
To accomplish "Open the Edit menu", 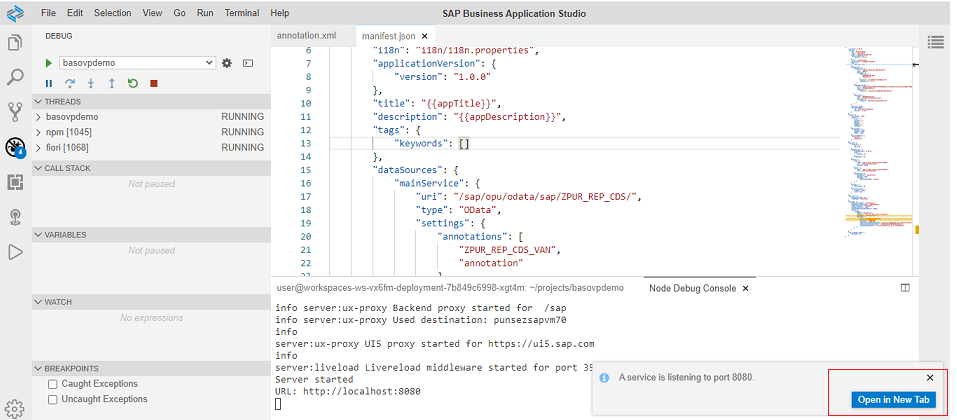I will pyautogui.click(x=75, y=13).
